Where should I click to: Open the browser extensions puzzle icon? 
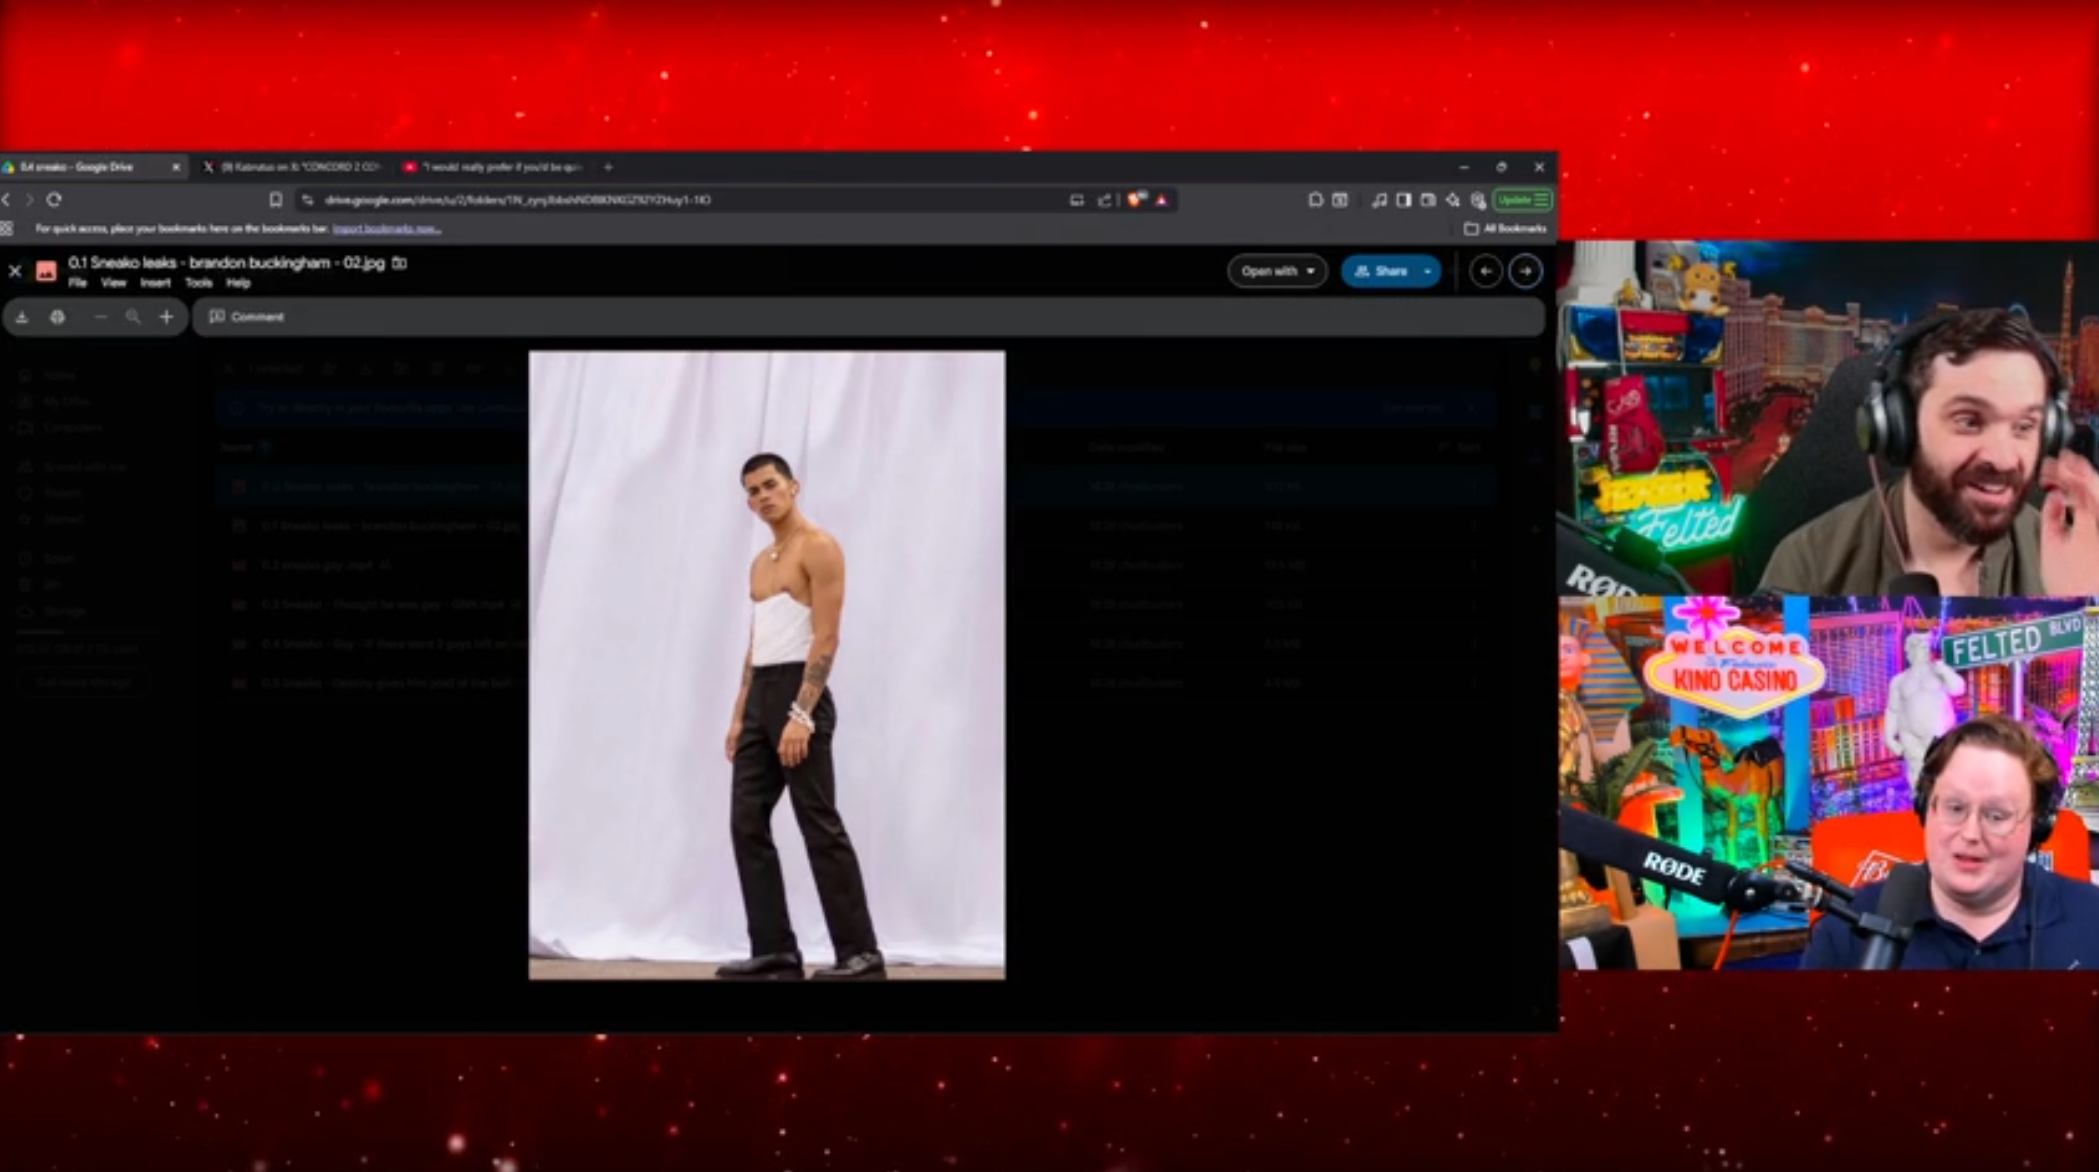[1315, 200]
